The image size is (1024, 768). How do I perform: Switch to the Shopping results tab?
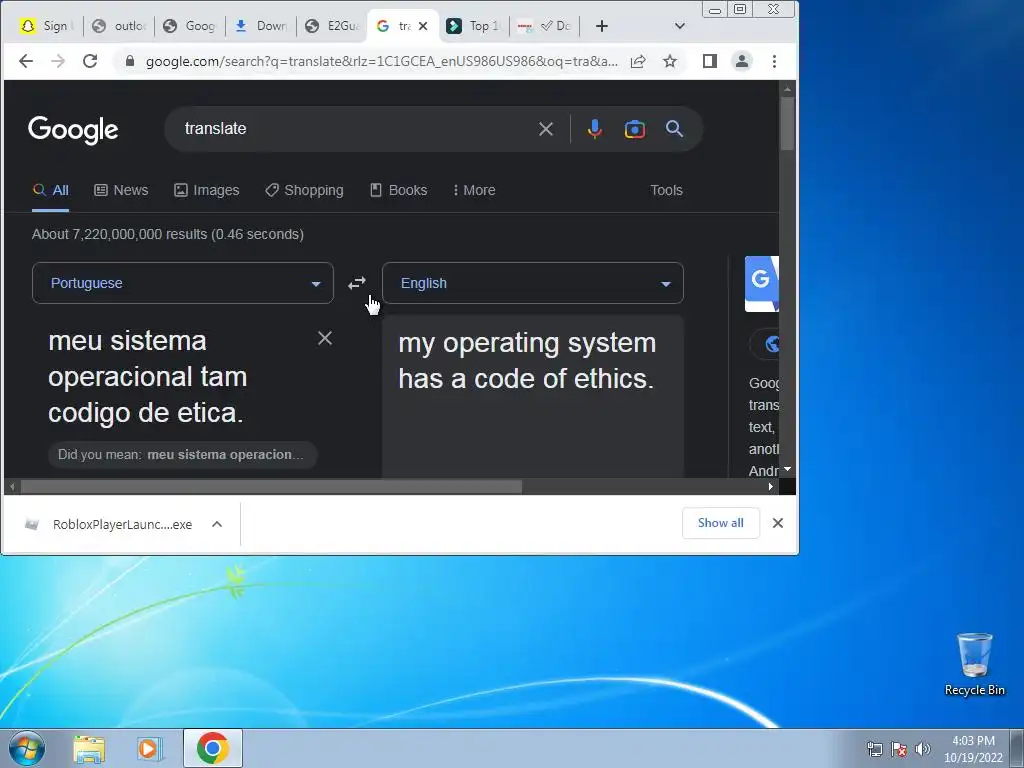pos(304,190)
